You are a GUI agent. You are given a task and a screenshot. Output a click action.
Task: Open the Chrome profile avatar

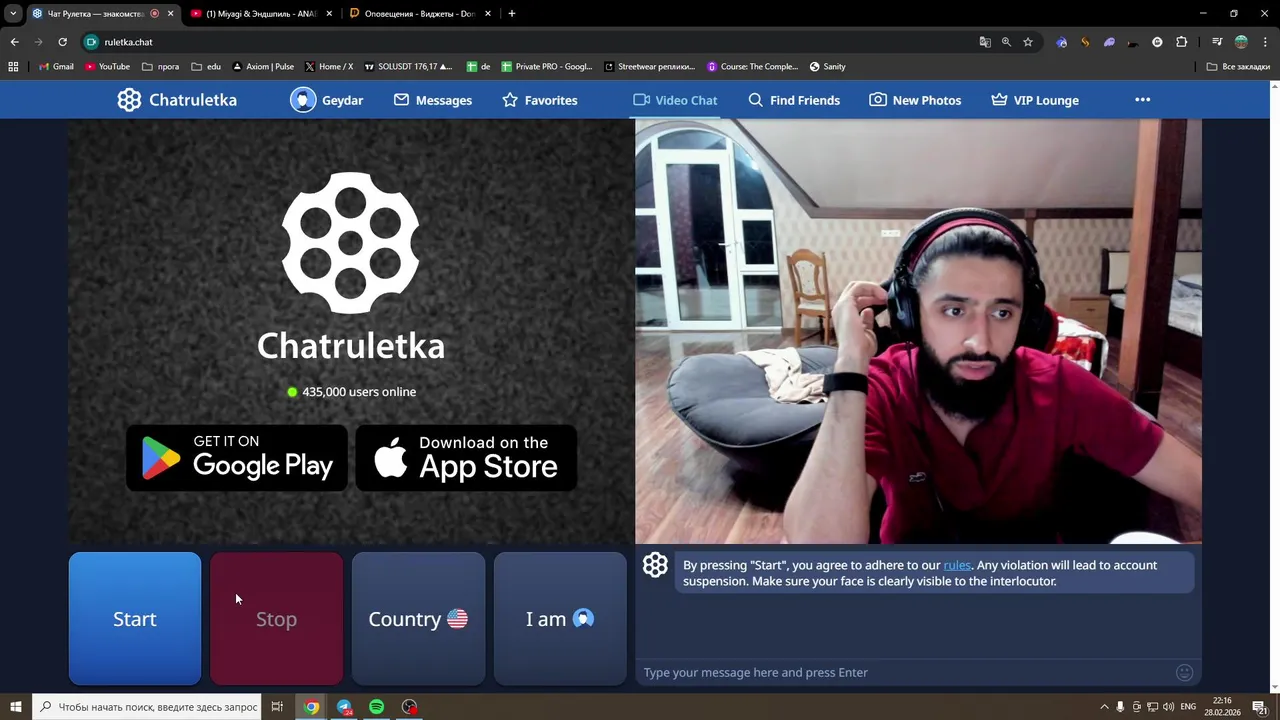[1241, 42]
